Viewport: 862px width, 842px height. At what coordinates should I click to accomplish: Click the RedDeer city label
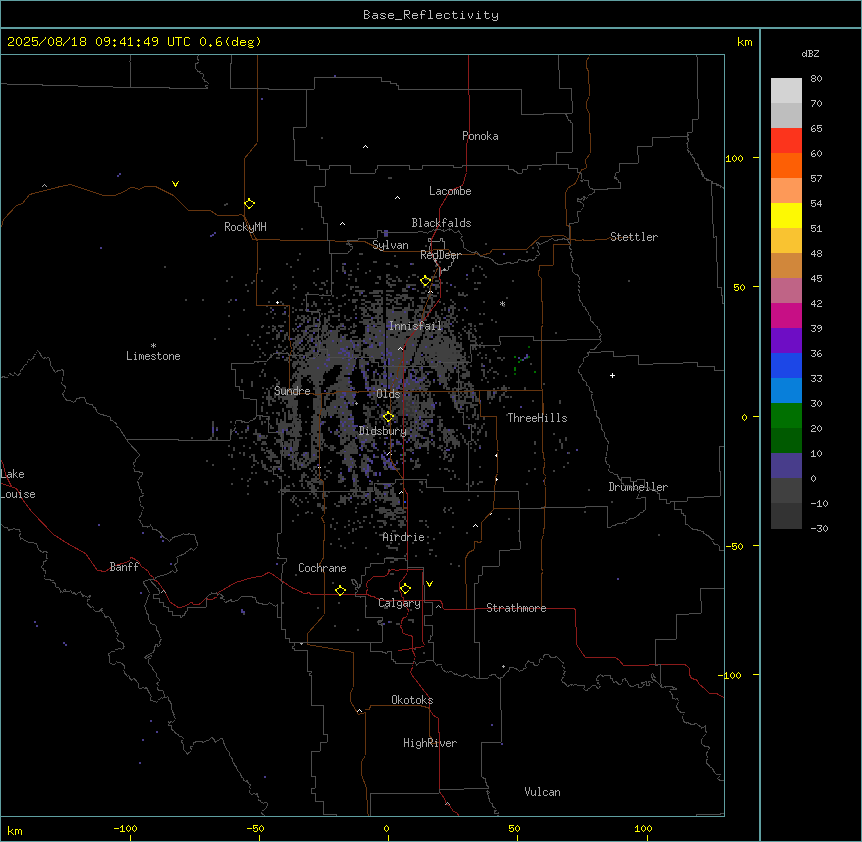point(440,255)
